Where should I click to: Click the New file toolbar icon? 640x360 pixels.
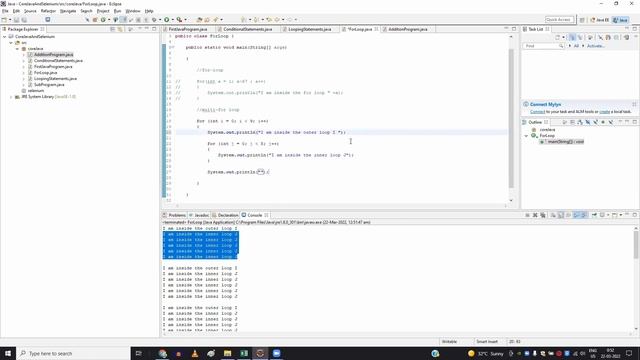coord(4,20)
